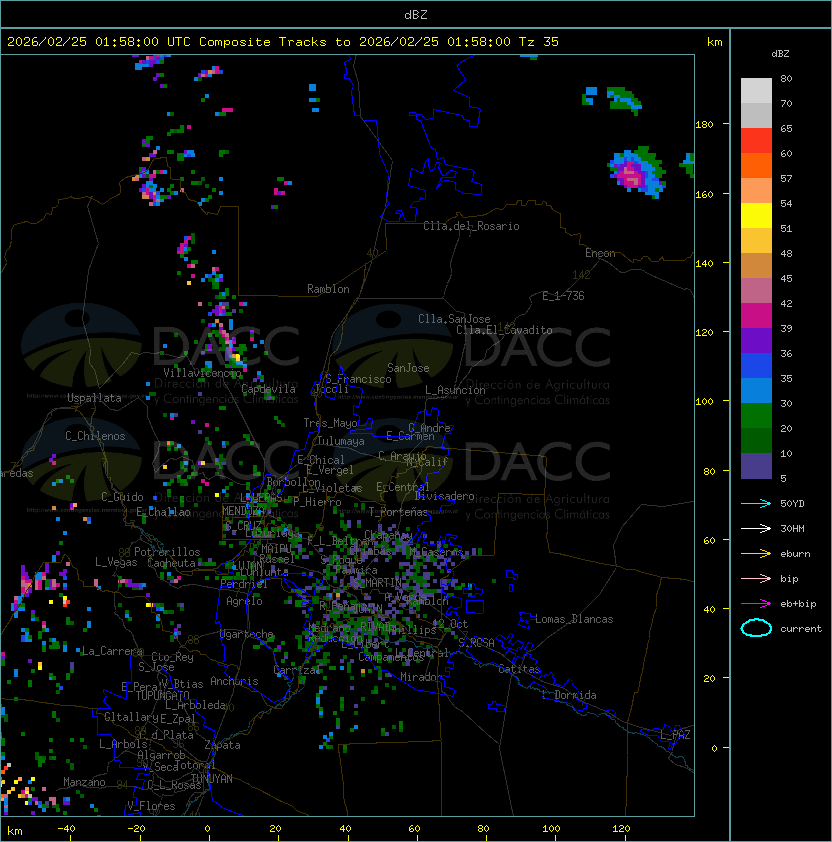Select the light blue 35 dBZ color band
The height and width of the screenshot is (842, 832).
coord(756,390)
